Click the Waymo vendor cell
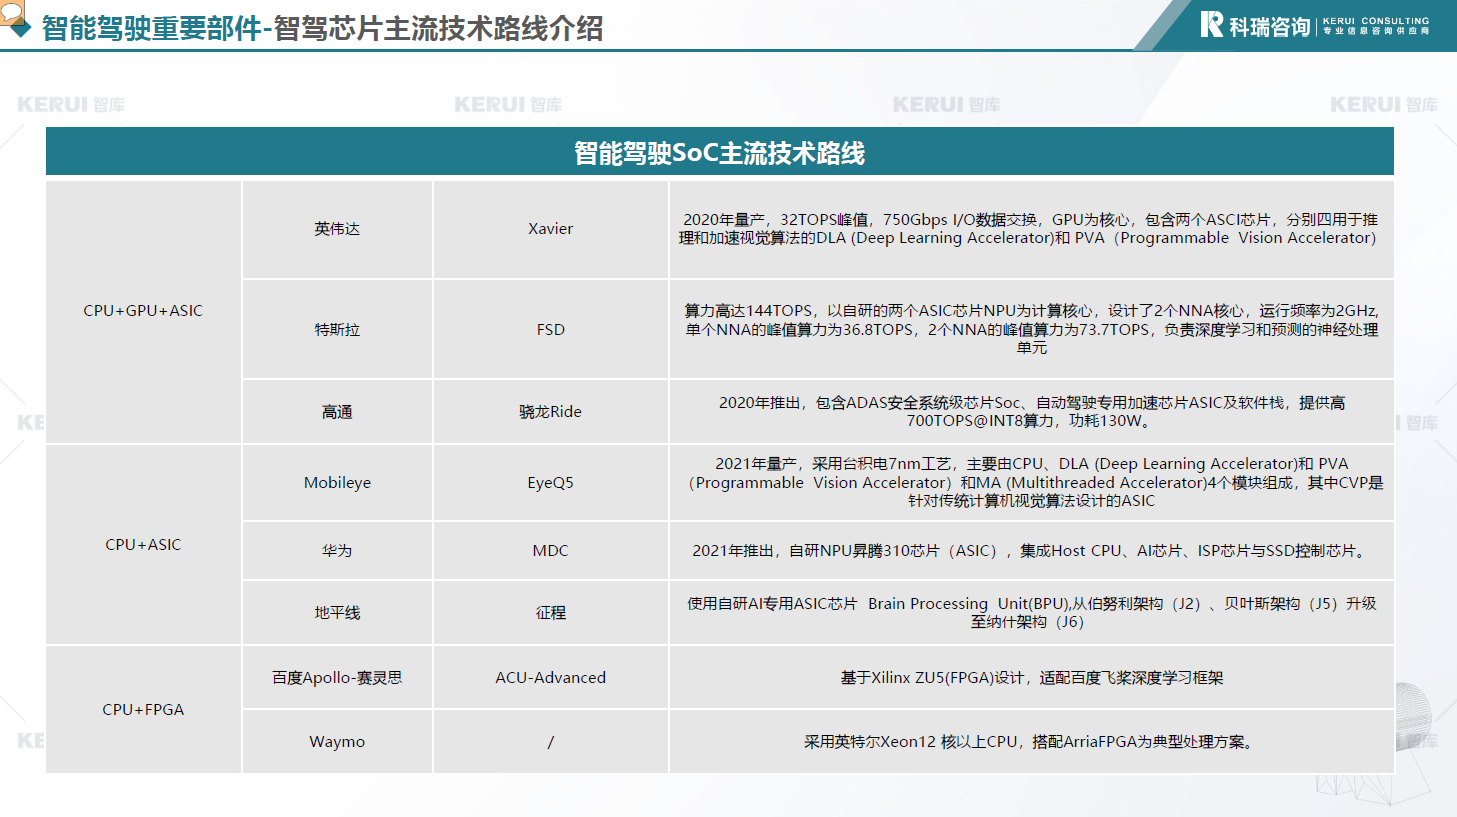1457x817 pixels. pos(337,741)
